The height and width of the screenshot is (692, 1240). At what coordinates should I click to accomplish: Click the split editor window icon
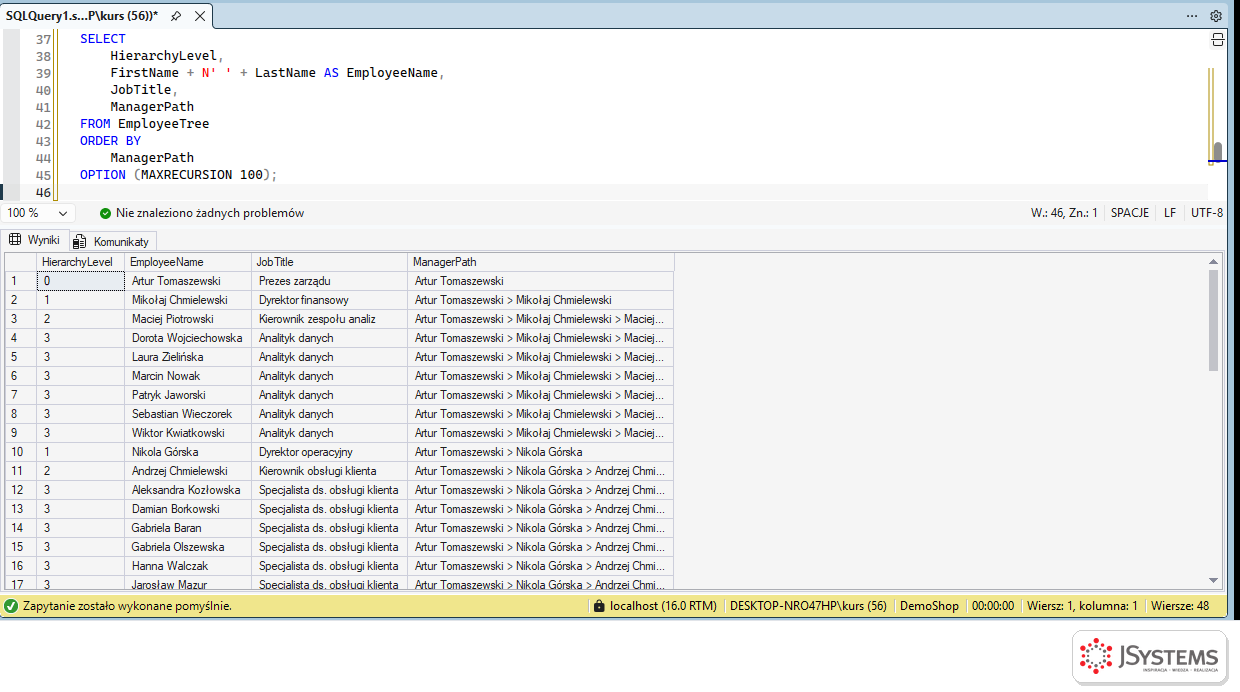coord(1218,39)
